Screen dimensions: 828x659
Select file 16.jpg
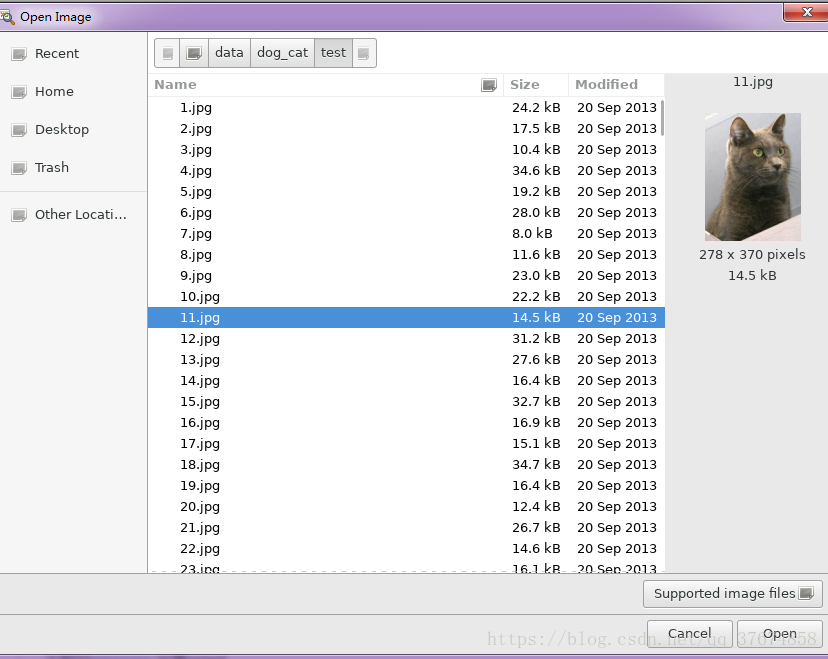pos(406,423)
